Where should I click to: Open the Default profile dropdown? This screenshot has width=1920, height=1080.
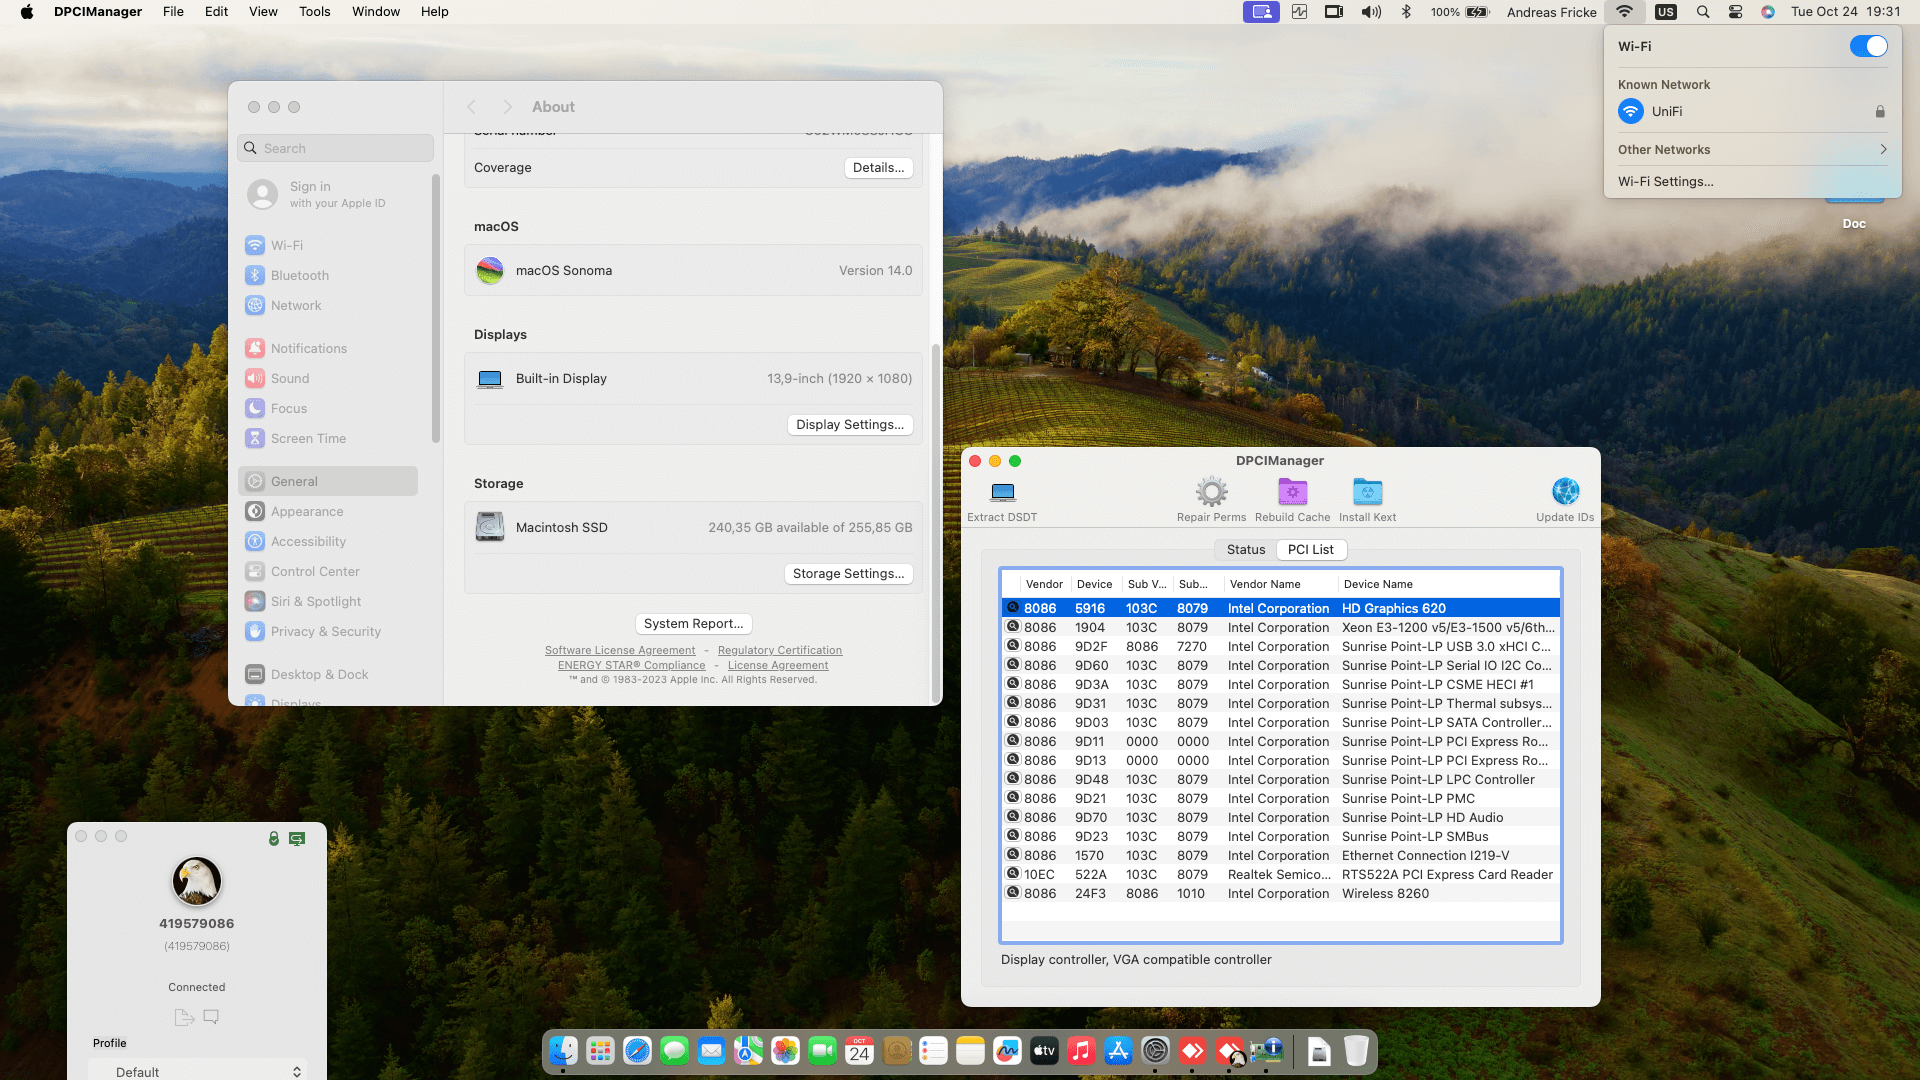click(197, 1071)
